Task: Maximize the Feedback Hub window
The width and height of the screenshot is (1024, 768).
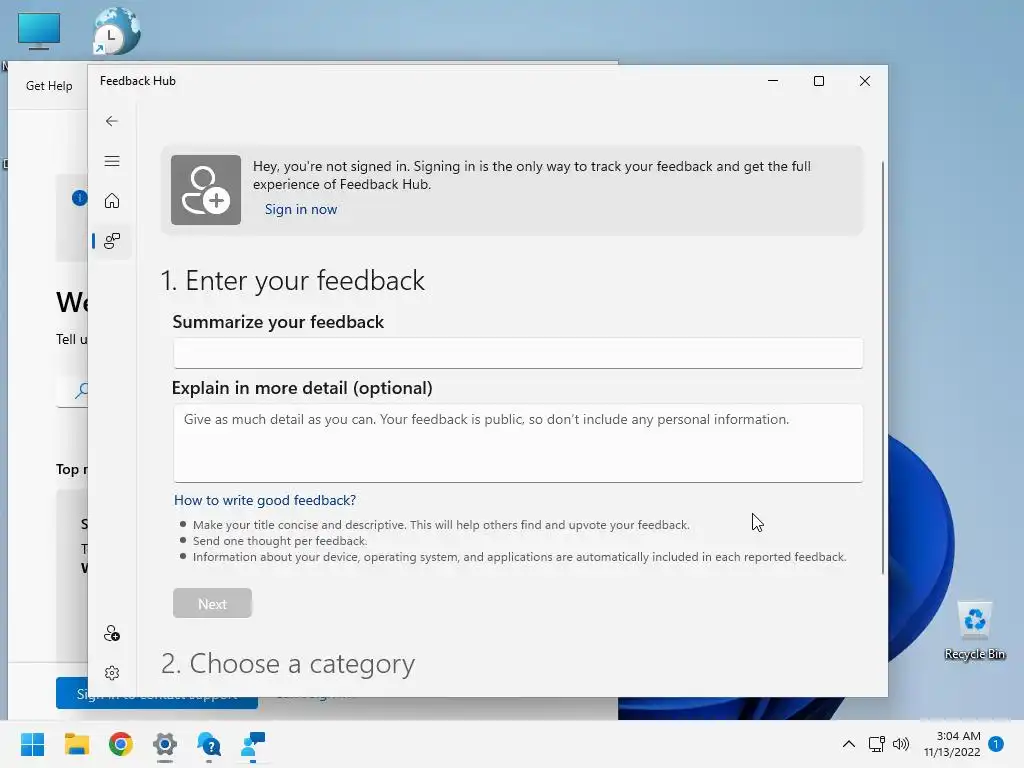Action: click(x=819, y=81)
